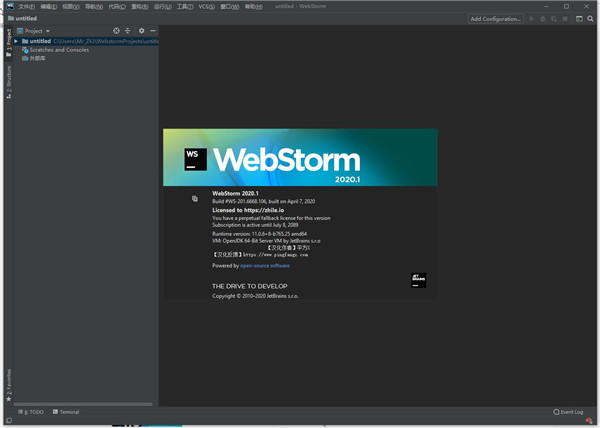Open the 6: TODO tool window
Image resolution: width=600 pixels, height=428 pixels.
(31, 412)
